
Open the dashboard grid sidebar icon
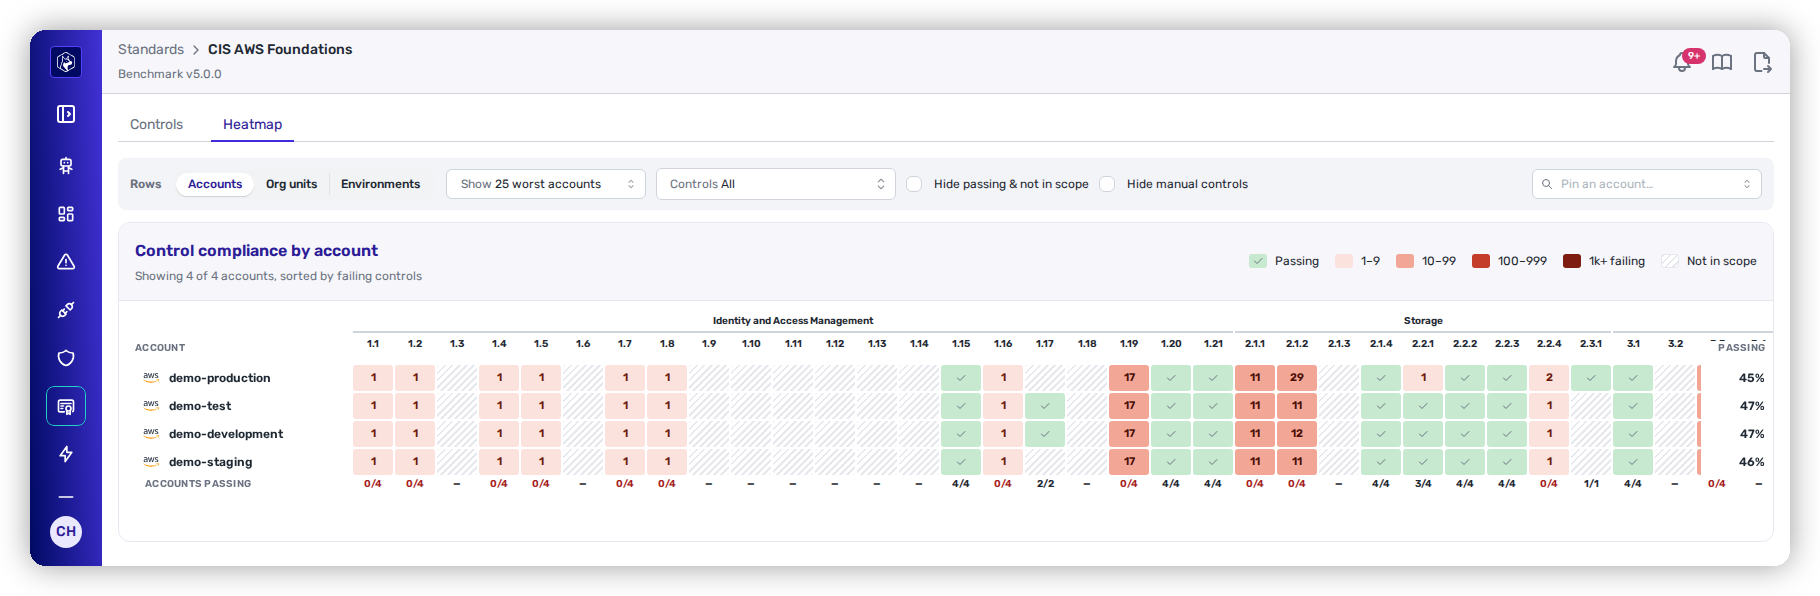pos(66,214)
